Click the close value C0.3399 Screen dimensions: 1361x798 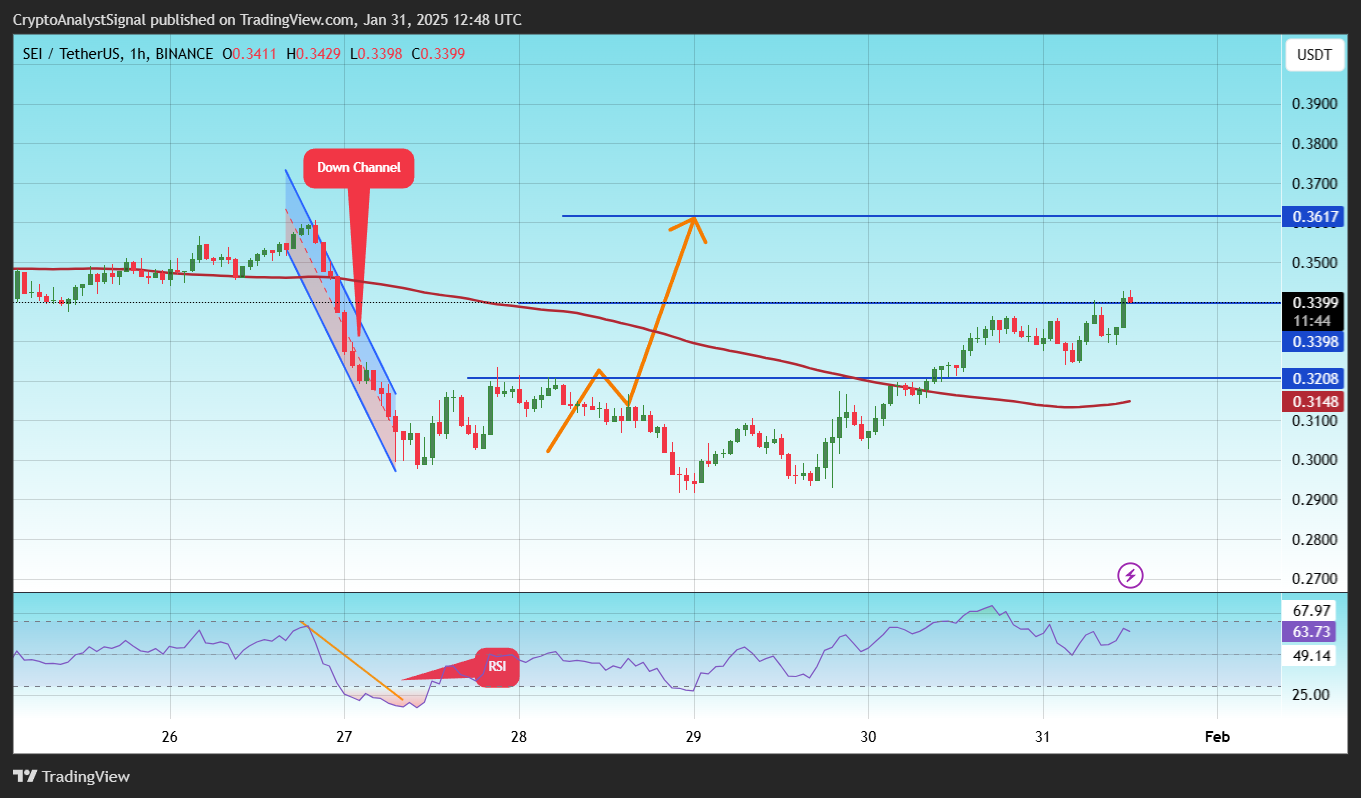click(x=437, y=54)
